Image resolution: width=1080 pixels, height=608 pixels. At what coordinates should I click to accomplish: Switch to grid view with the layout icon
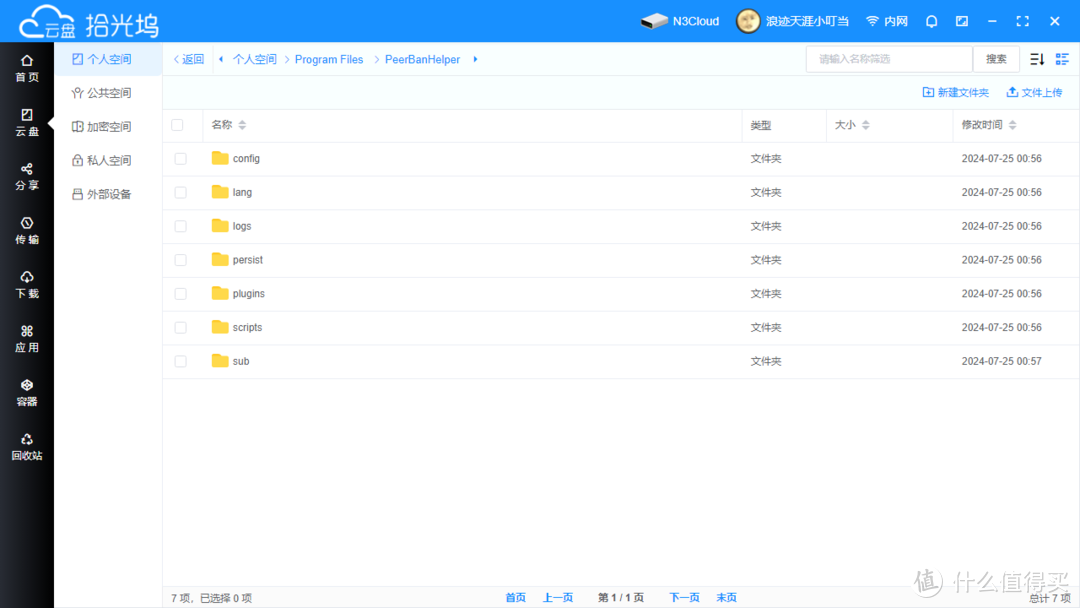[1061, 59]
